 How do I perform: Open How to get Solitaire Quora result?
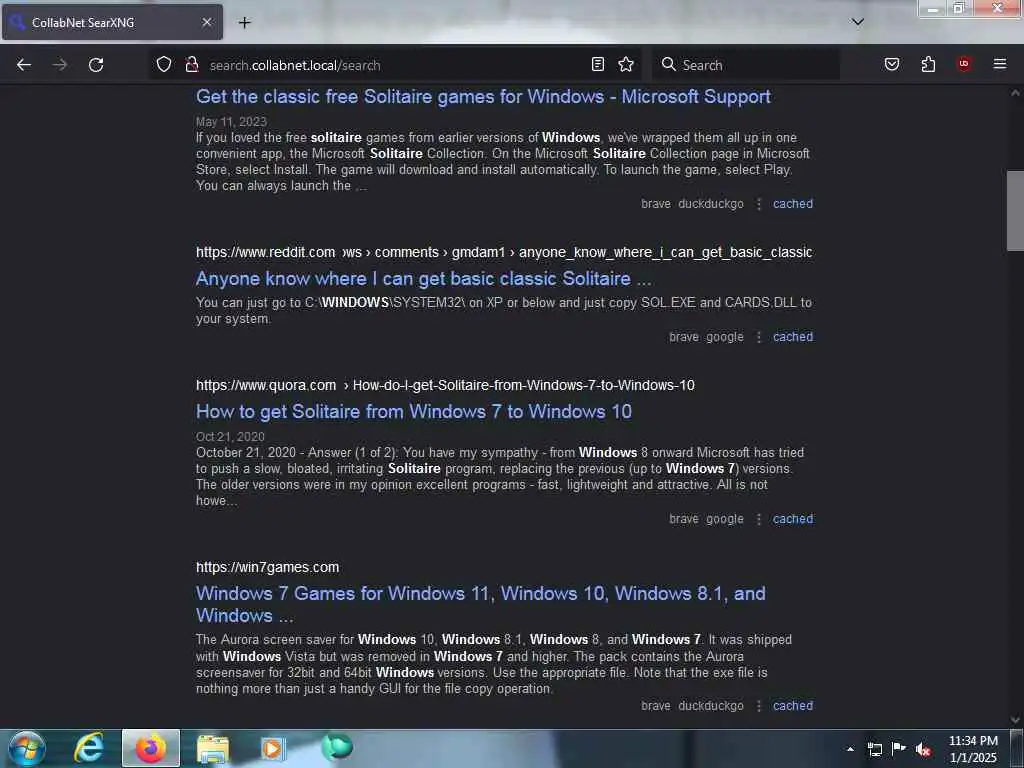(x=413, y=411)
